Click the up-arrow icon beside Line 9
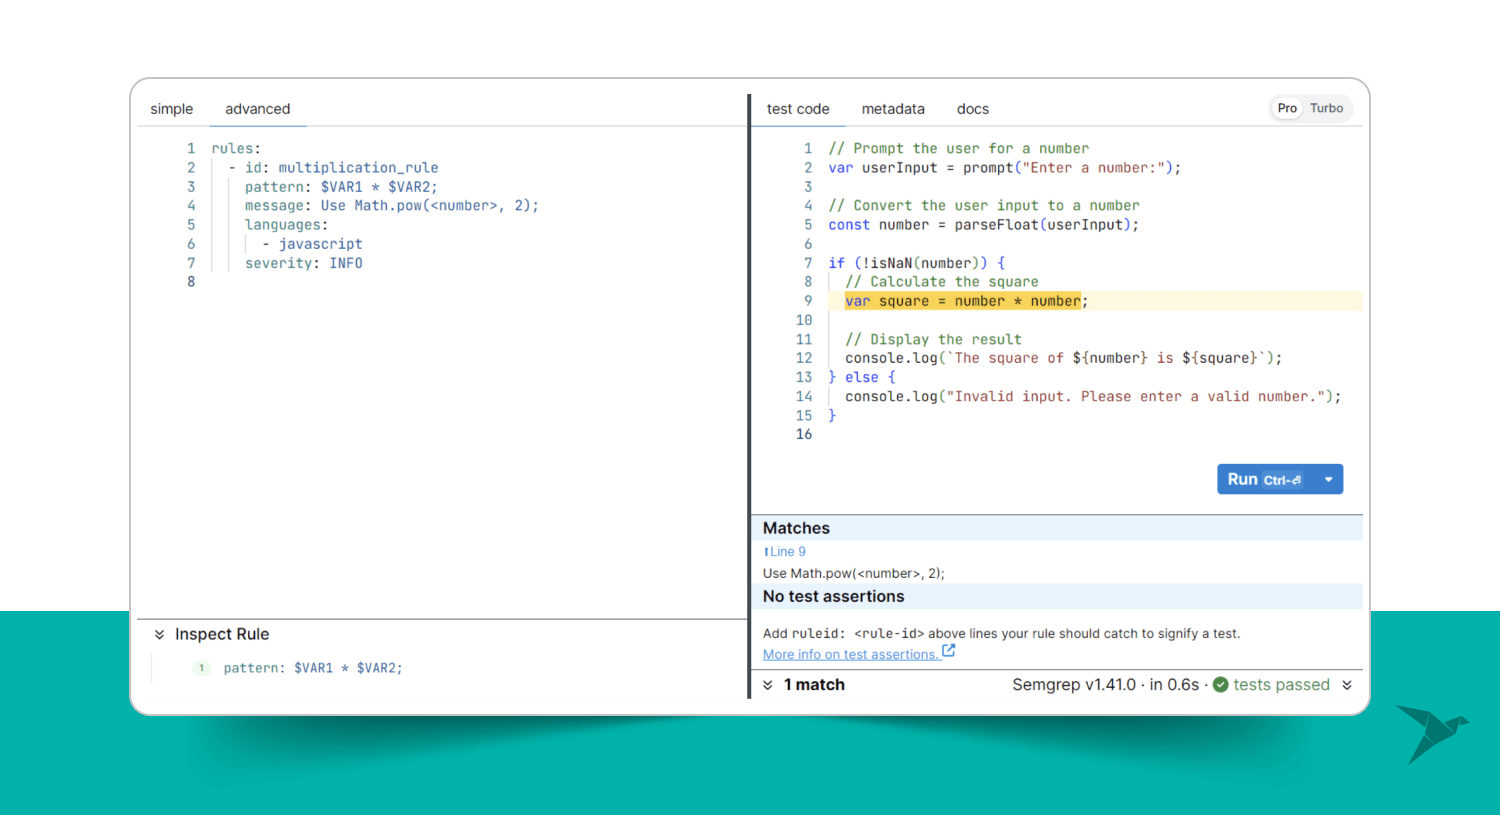 [766, 552]
